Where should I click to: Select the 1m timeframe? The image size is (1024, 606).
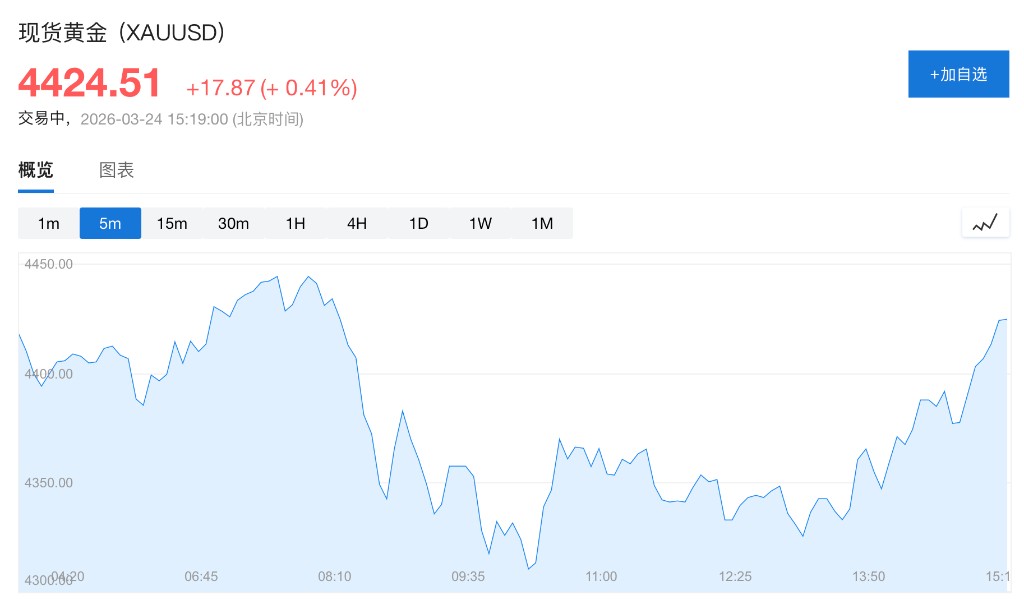pos(48,223)
